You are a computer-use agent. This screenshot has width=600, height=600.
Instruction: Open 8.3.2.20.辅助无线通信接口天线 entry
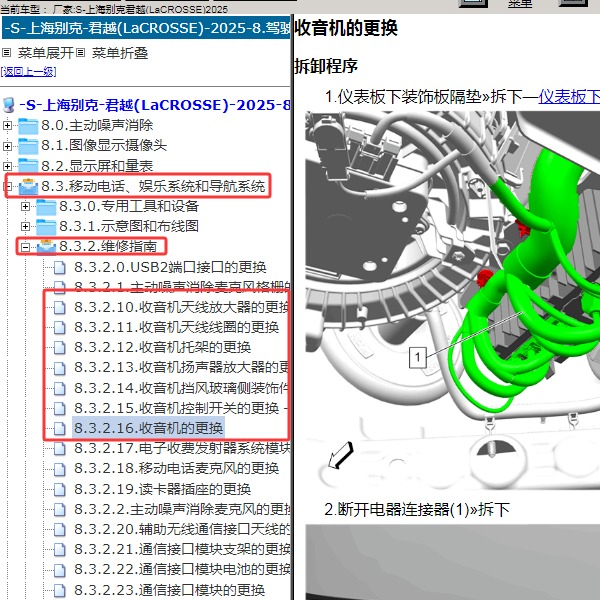click(x=182, y=530)
